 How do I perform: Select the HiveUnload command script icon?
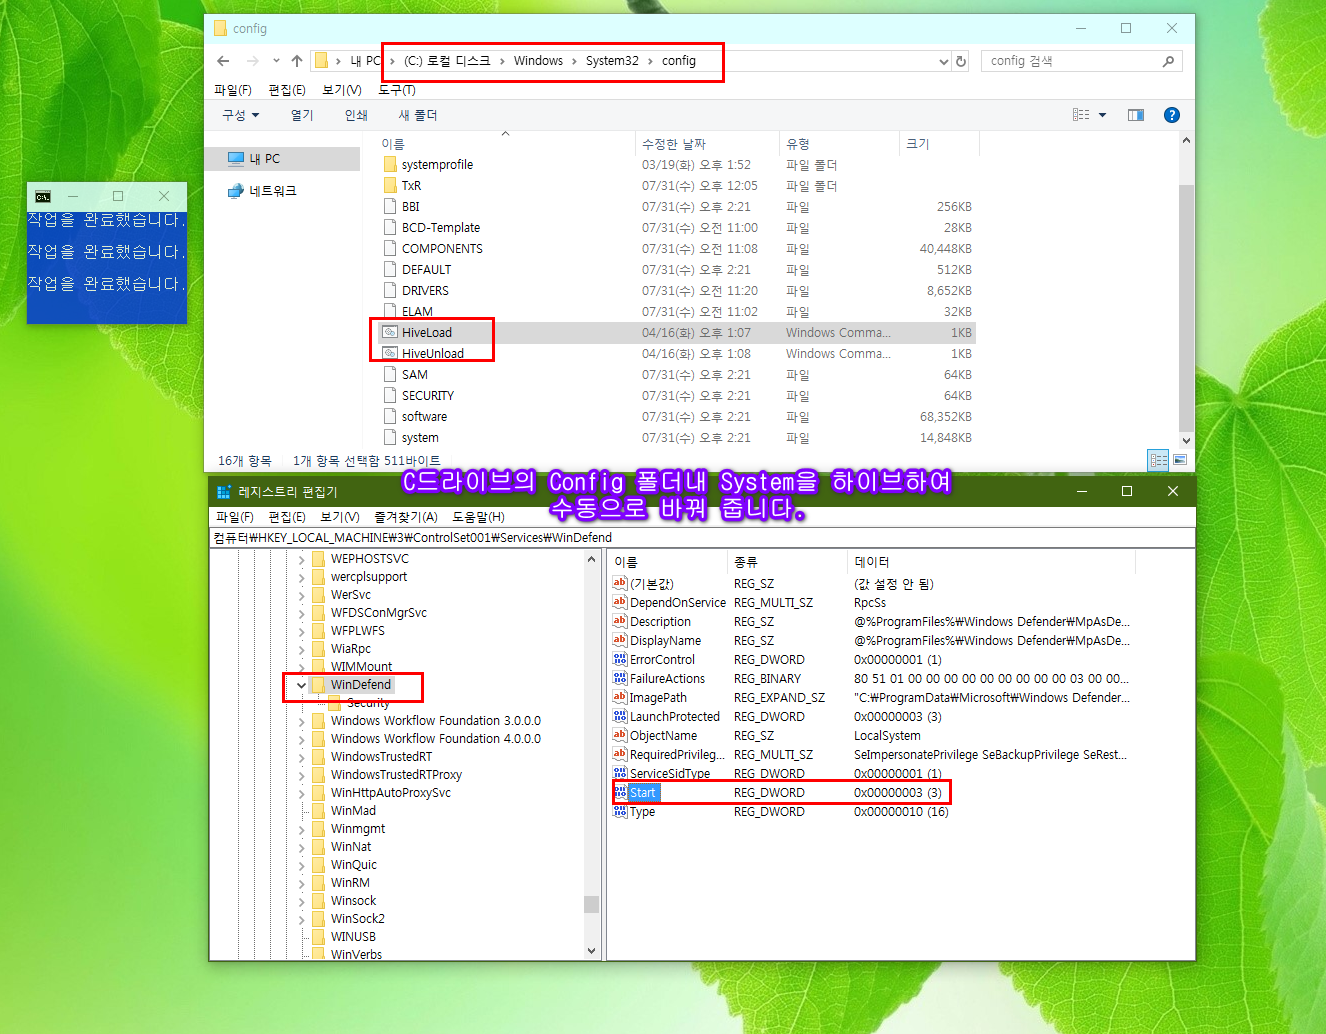pos(390,353)
